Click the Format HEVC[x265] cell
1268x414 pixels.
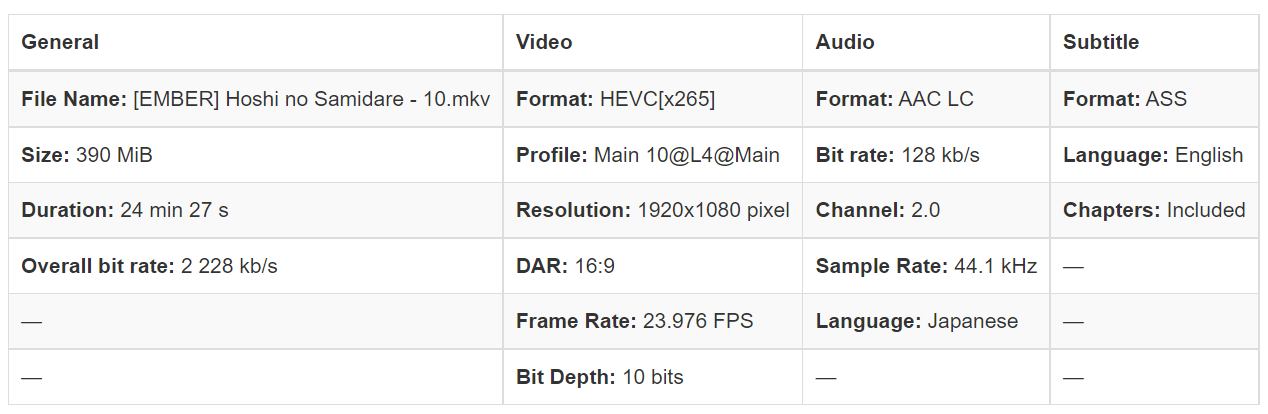(615, 99)
